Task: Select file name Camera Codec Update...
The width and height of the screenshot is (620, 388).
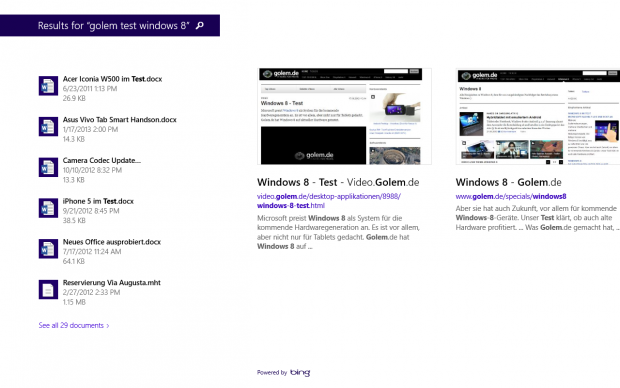Action: [x=102, y=160]
